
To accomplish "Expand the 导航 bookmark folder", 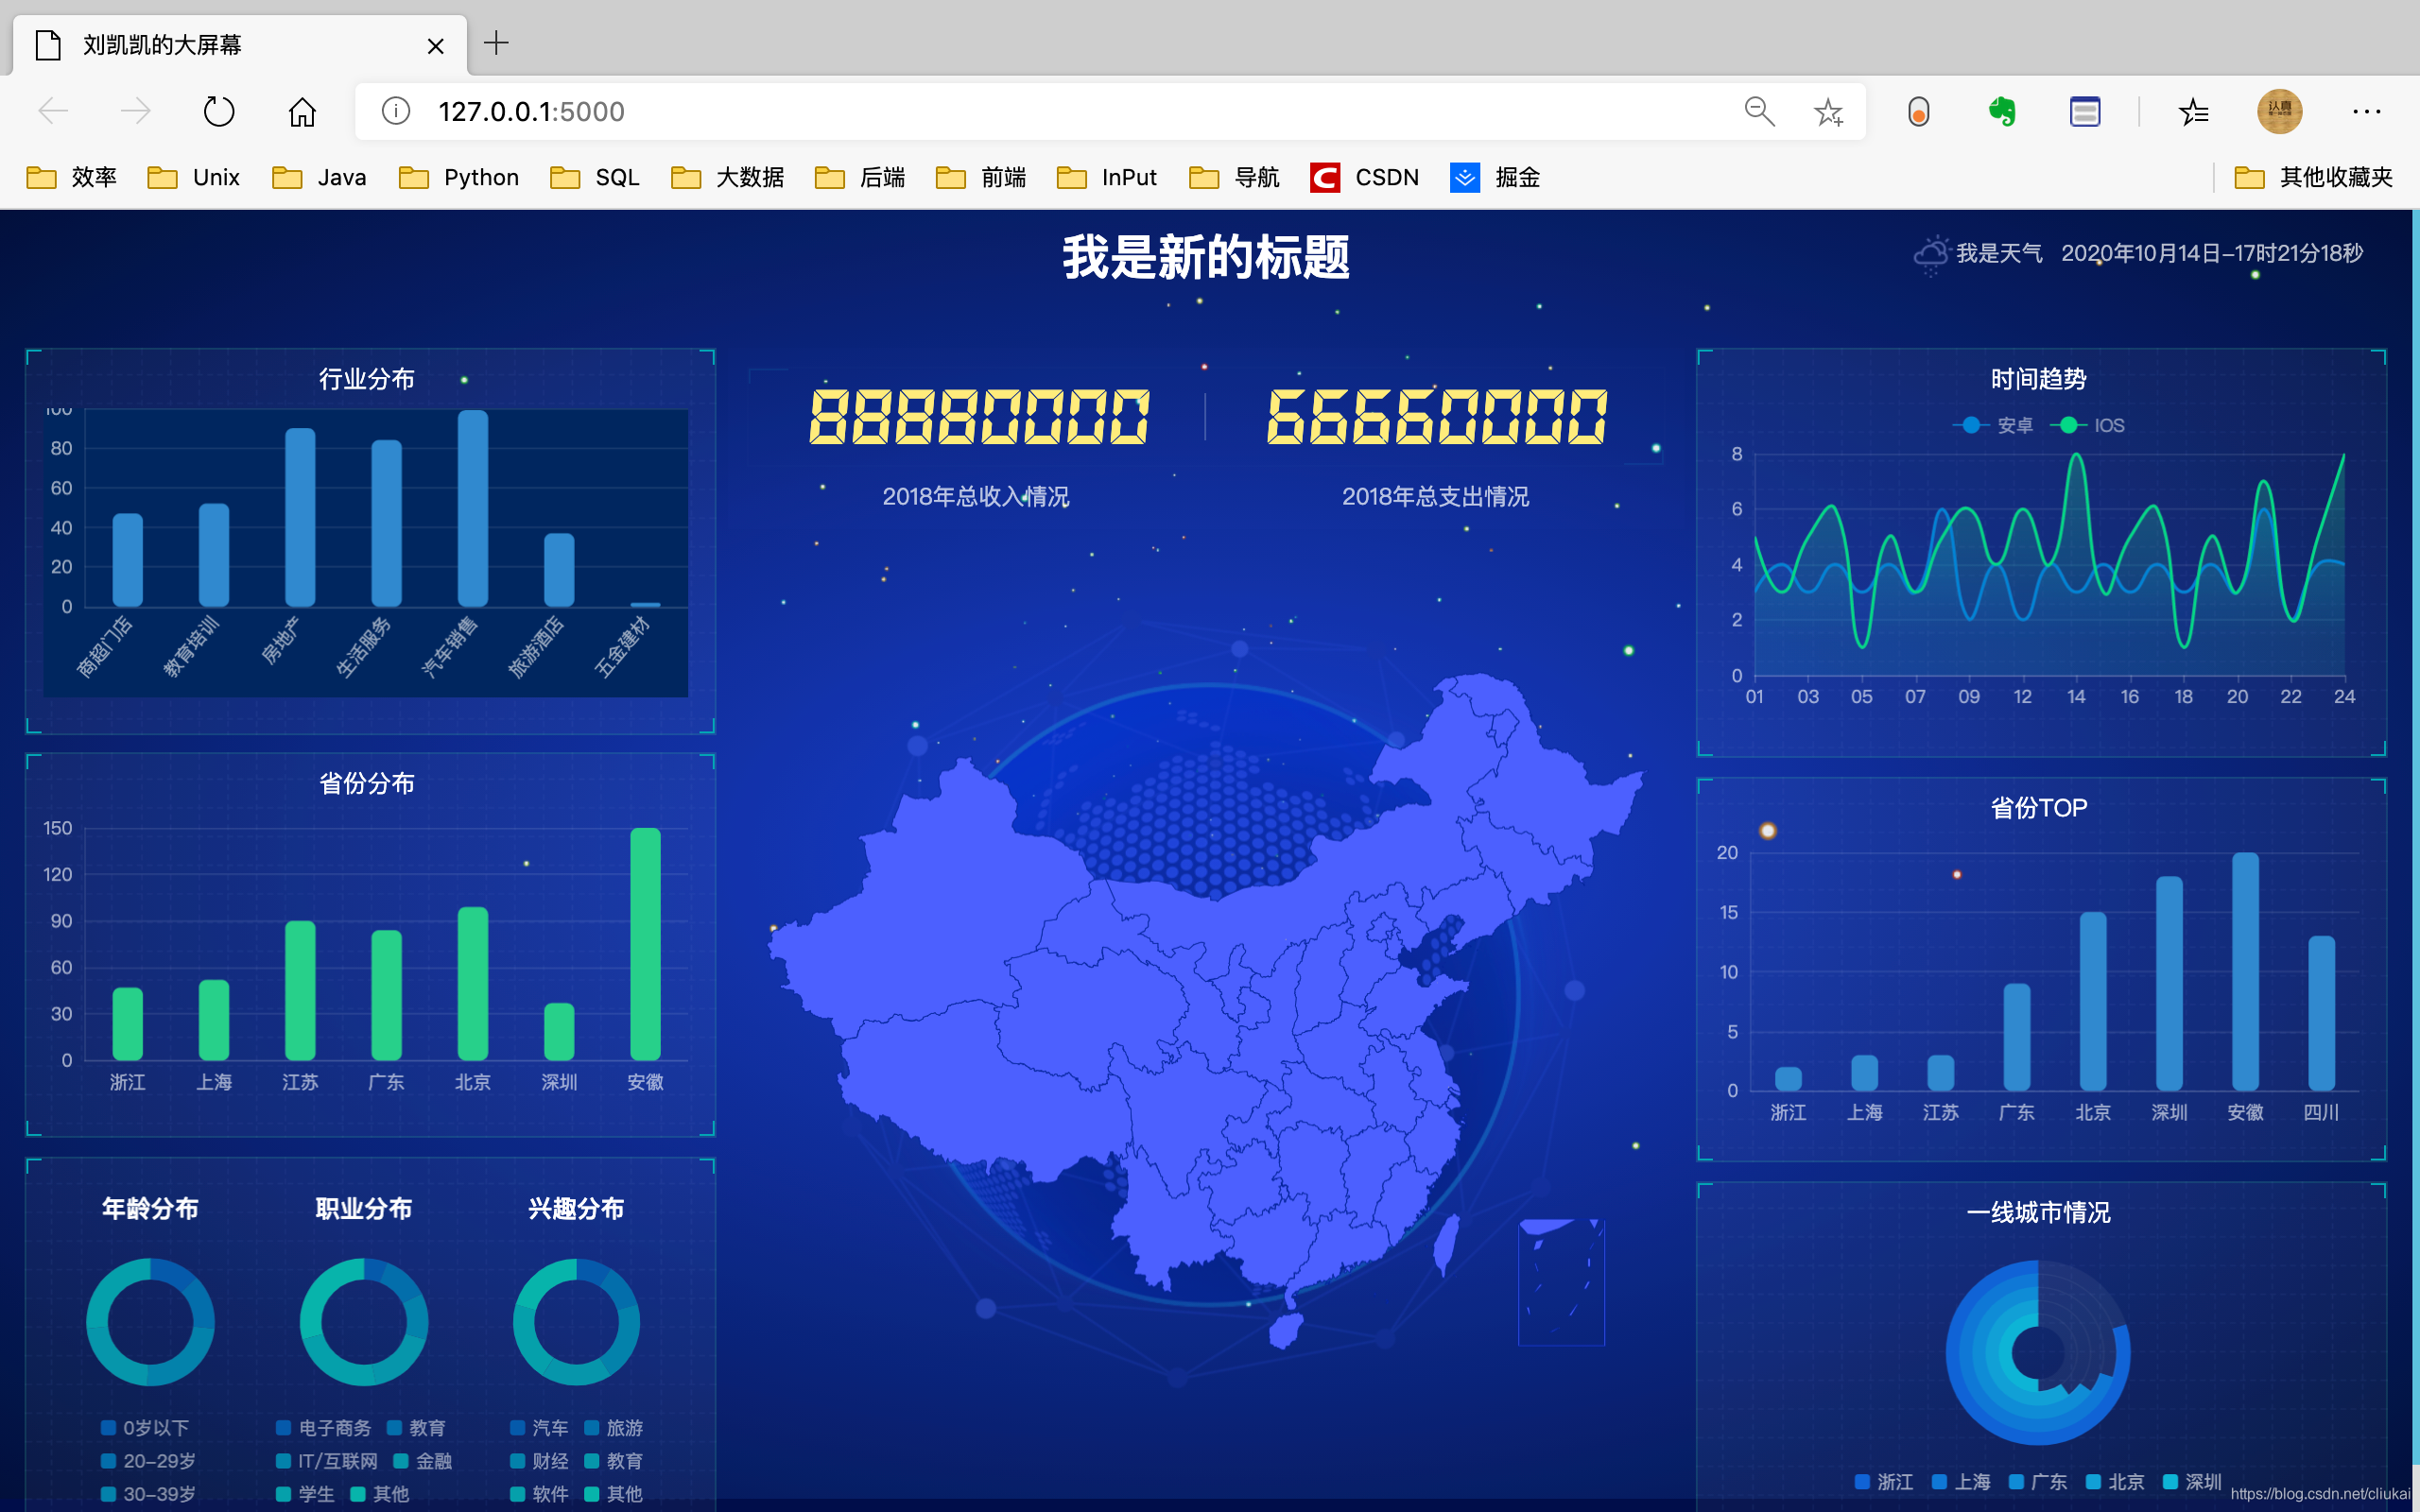I will coord(1234,178).
